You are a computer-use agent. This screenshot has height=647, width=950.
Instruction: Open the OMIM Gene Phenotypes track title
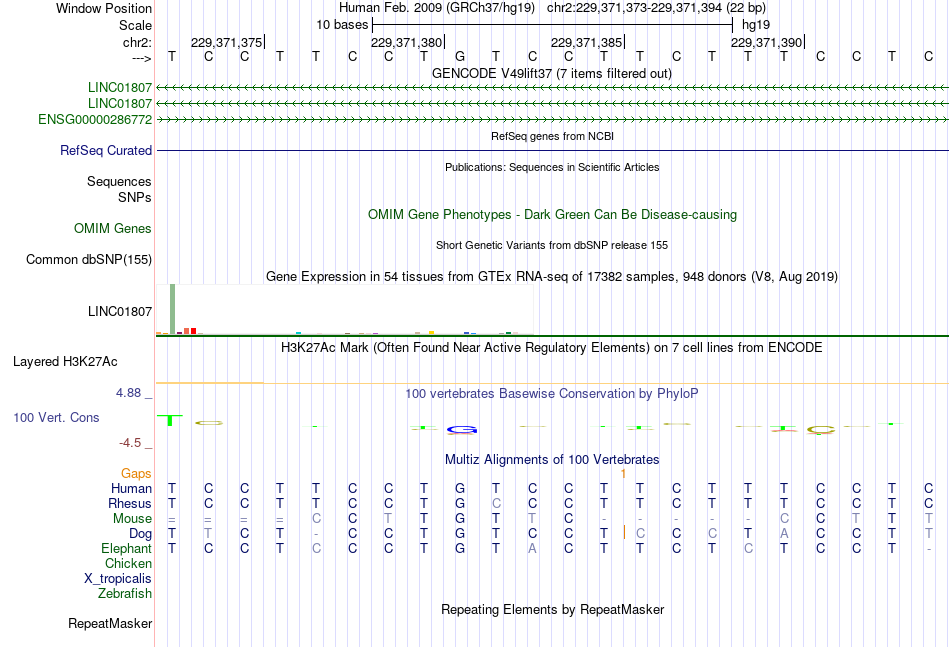tap(553, 214)
